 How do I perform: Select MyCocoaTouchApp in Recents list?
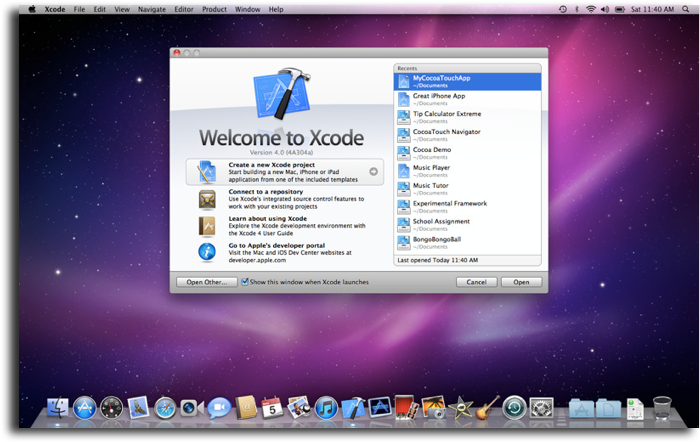pyautogui.click(x=468, y=81)
